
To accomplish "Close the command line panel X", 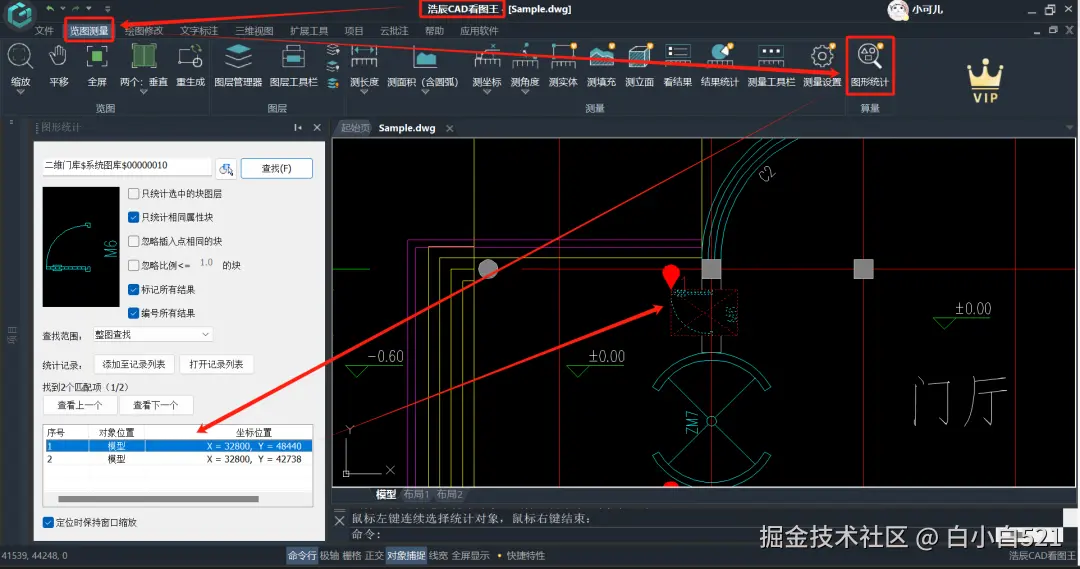I will [x=340, y=521].
